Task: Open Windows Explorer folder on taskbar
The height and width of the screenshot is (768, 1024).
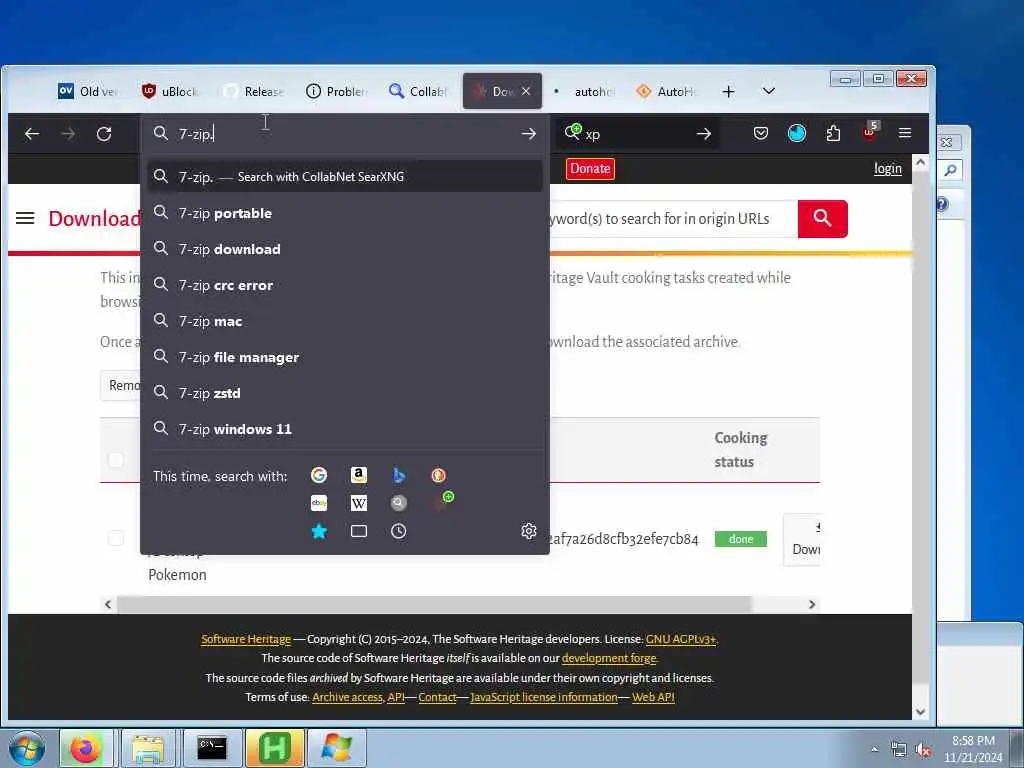Action: 148,748
